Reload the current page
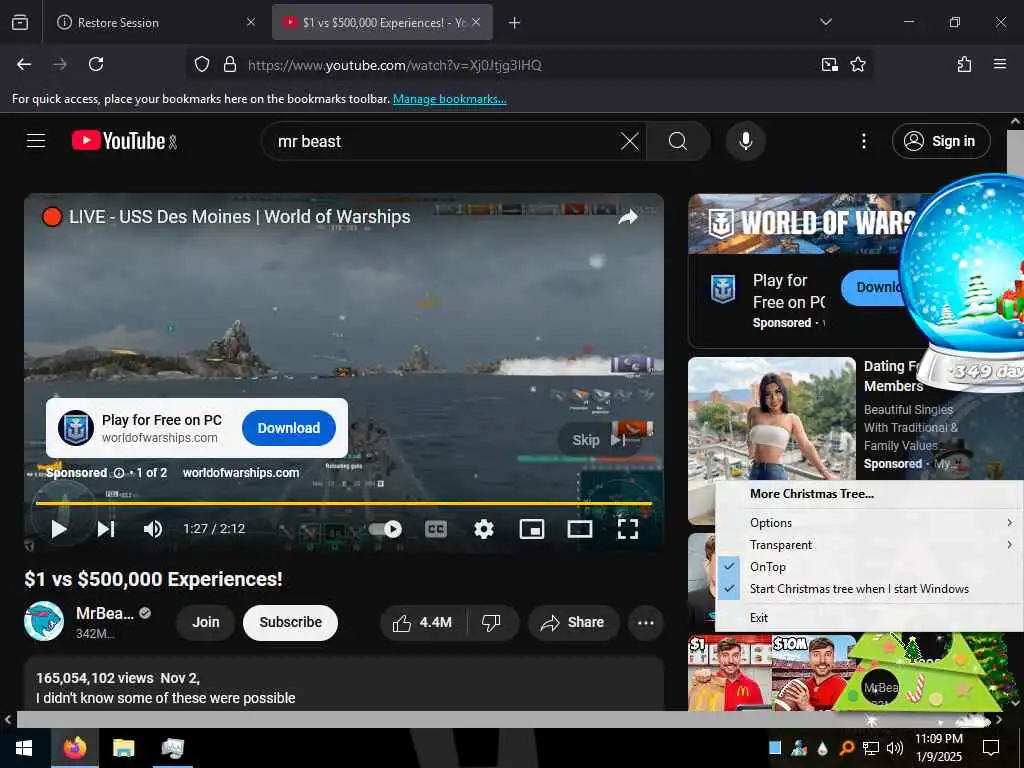This screenshot has height=768, width=1024. (x=96, y=64)
